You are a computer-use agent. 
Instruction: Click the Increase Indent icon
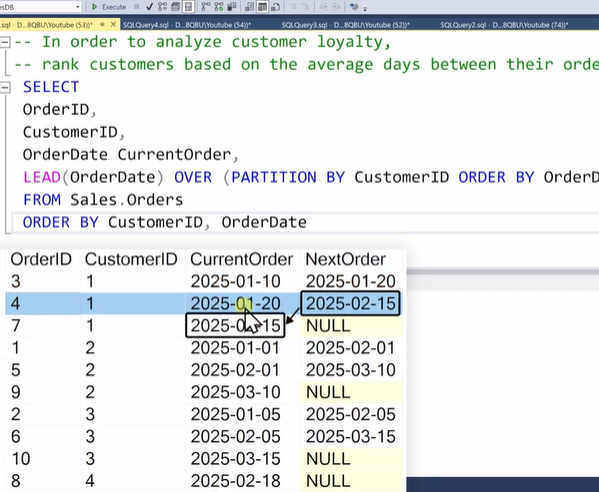[x=336, y=7]
